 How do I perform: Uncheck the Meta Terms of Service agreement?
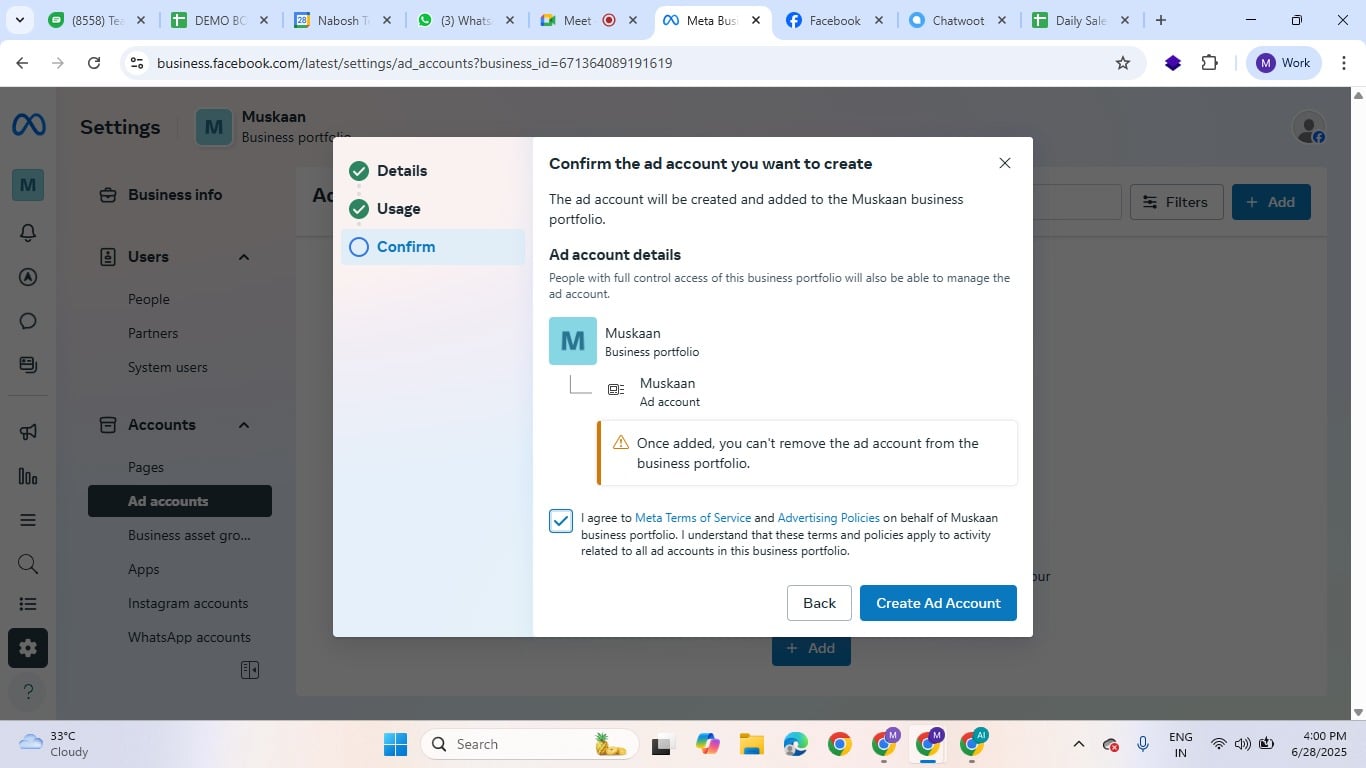point(561,520)
